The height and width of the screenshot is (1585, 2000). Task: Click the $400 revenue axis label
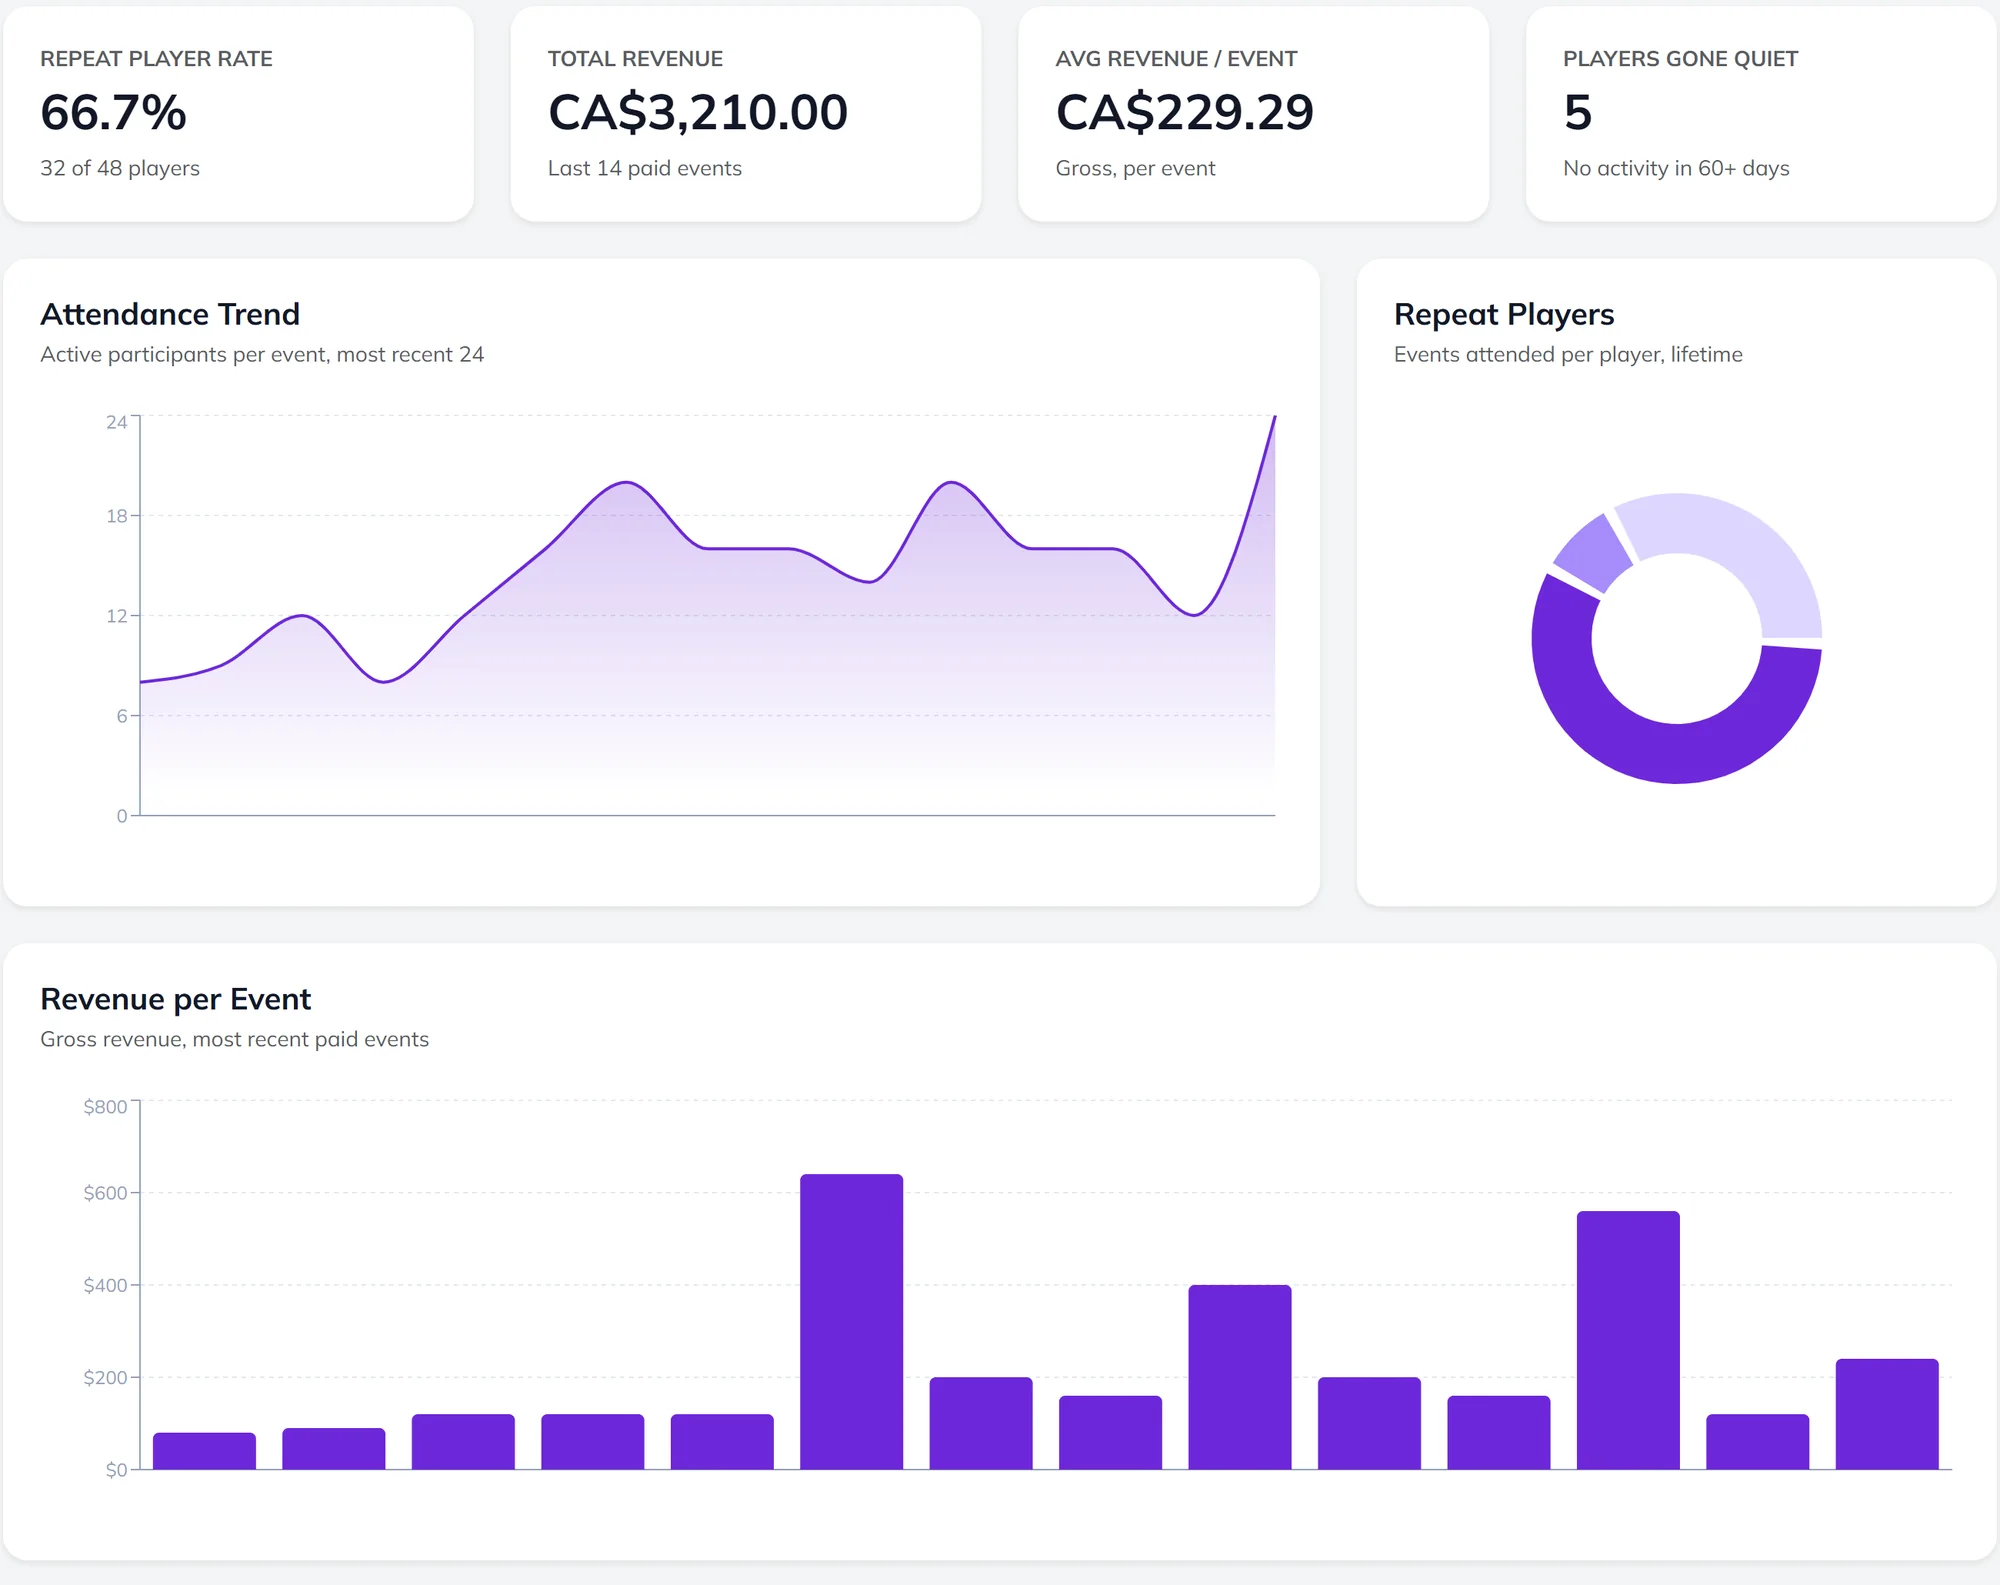coord(105,1285)
